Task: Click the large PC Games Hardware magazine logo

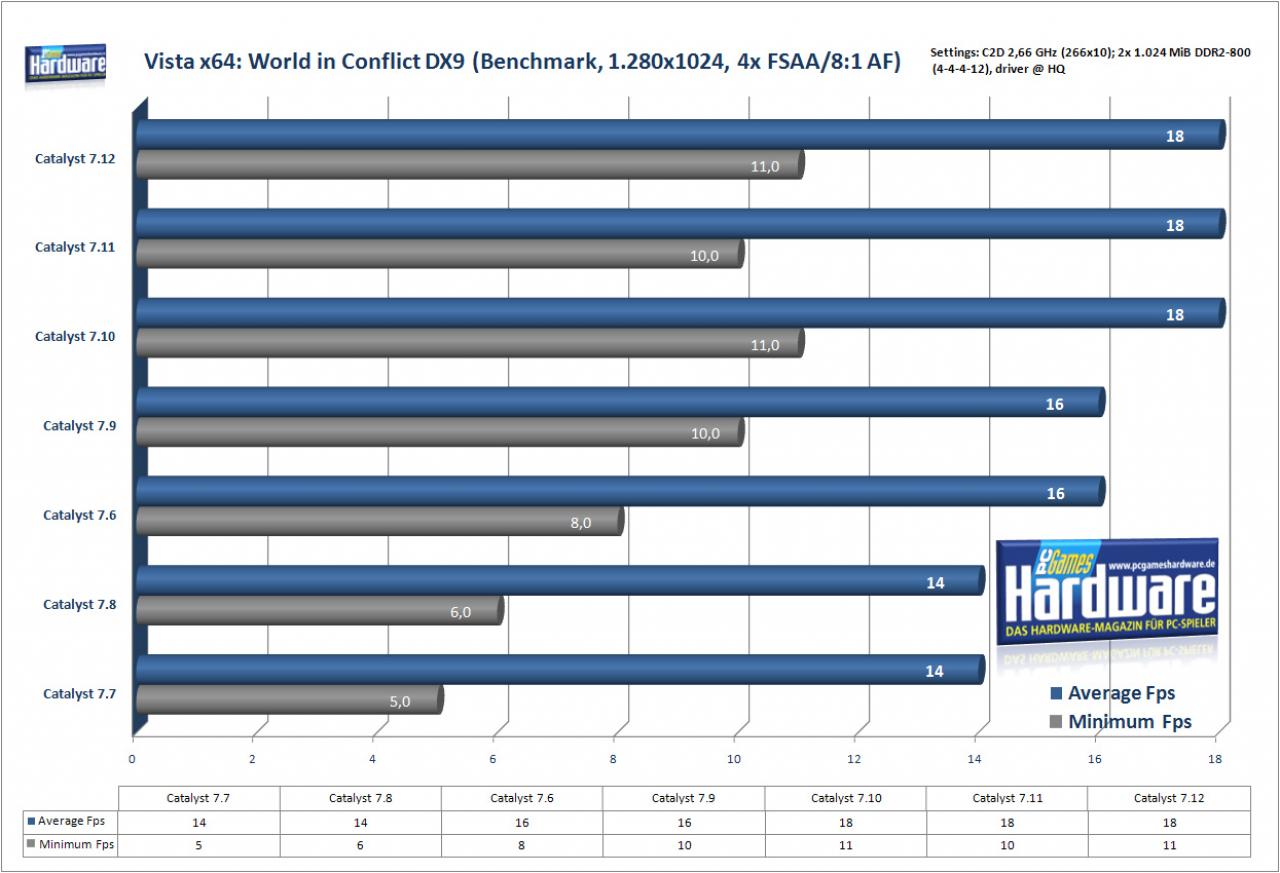Action: [x=1108, y=592]
